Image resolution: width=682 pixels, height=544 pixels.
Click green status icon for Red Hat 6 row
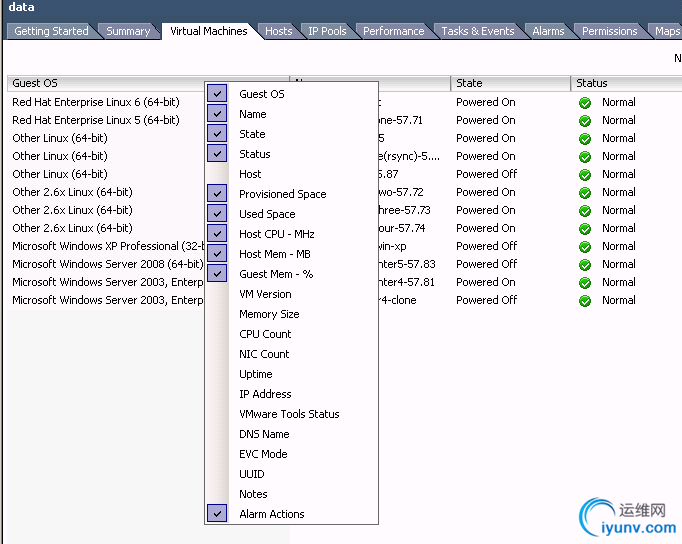click(585, 103)
